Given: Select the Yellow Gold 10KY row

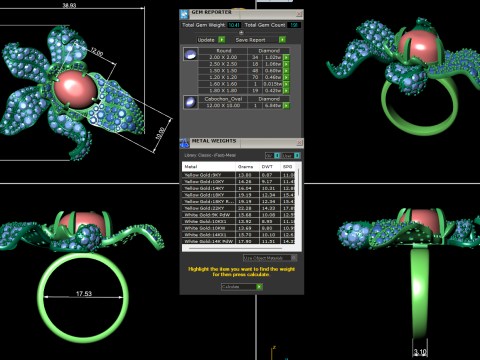Looking at the screenshot, I should [239, 181].
